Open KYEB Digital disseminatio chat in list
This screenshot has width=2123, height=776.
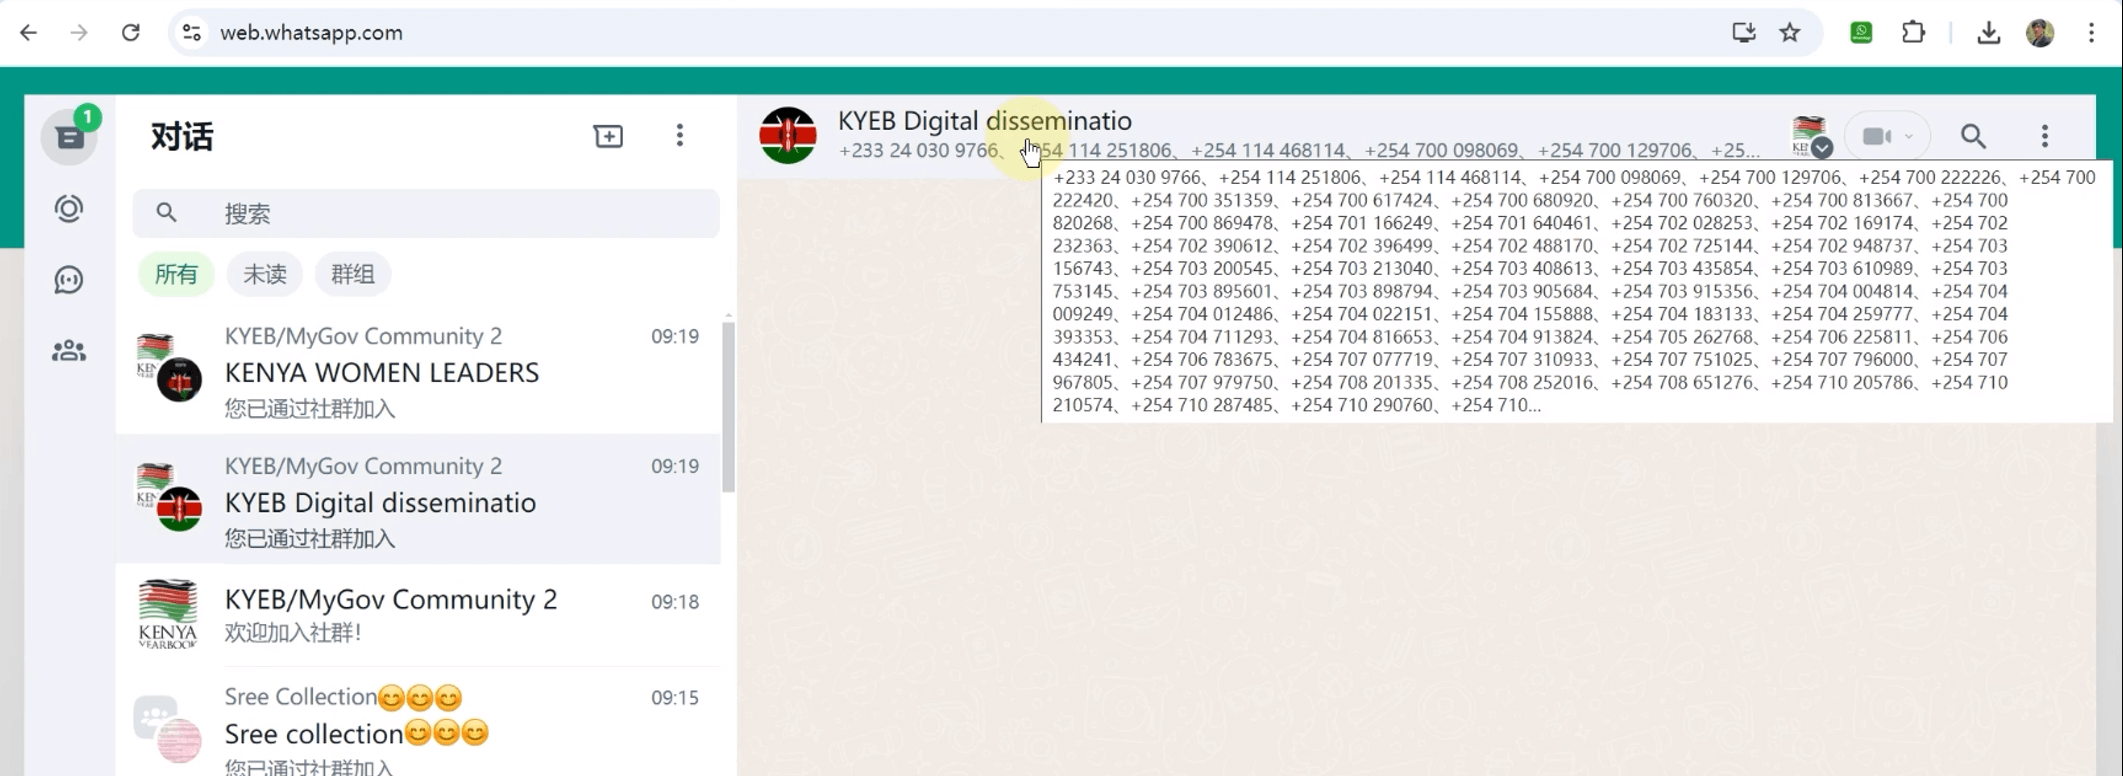(x=418, y=499)
